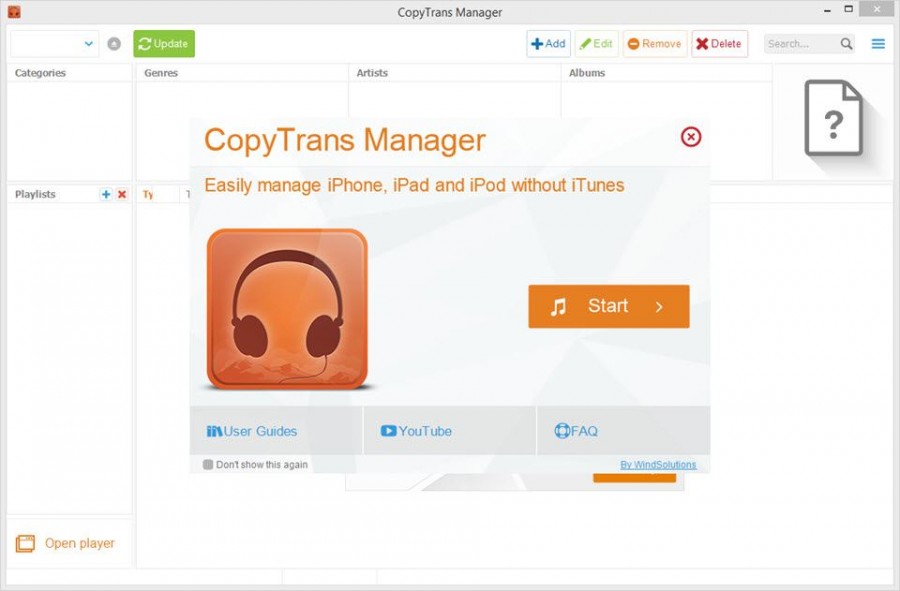900x591 pixels.
Task: Open the player window icon
Action: tap(25, 543)
